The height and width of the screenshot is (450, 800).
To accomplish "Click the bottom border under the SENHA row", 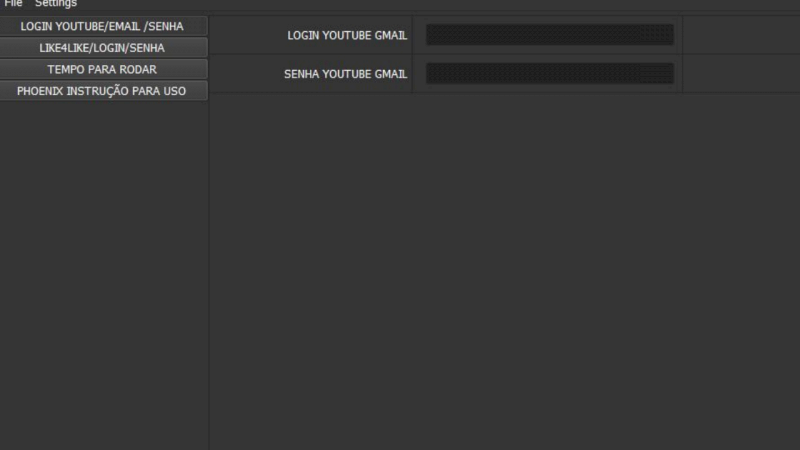I will point(500,93).
